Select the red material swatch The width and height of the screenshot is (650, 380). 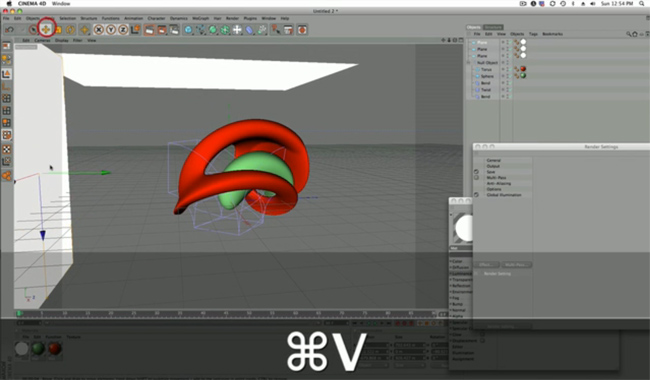[55, 349]
